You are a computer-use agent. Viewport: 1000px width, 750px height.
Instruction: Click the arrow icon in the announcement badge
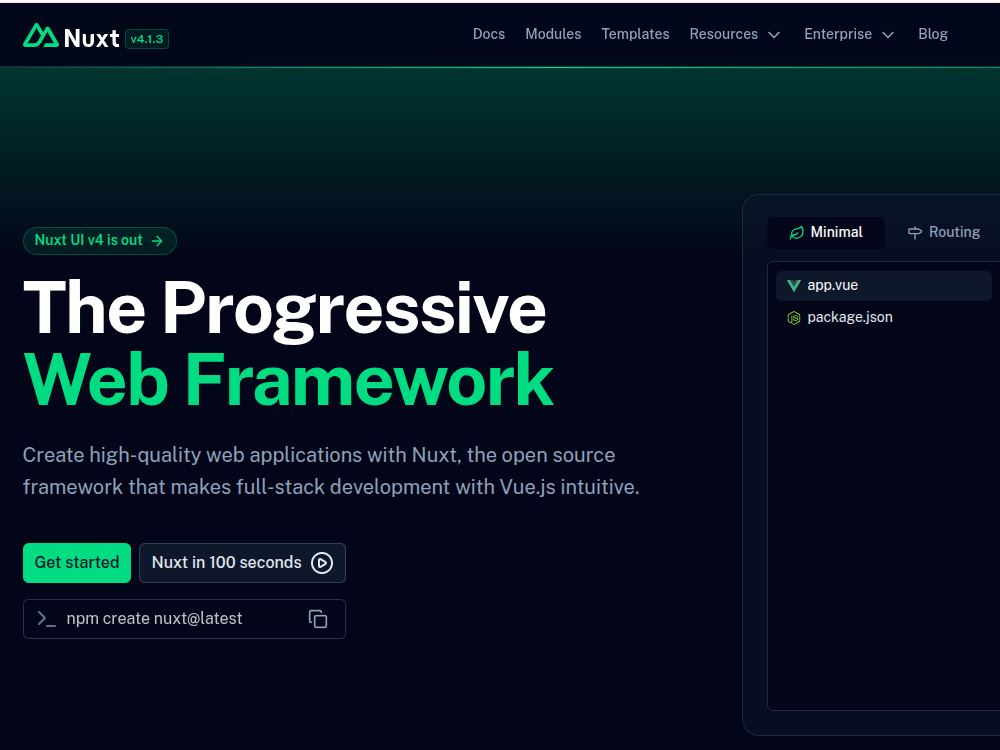tap(157, 240)
